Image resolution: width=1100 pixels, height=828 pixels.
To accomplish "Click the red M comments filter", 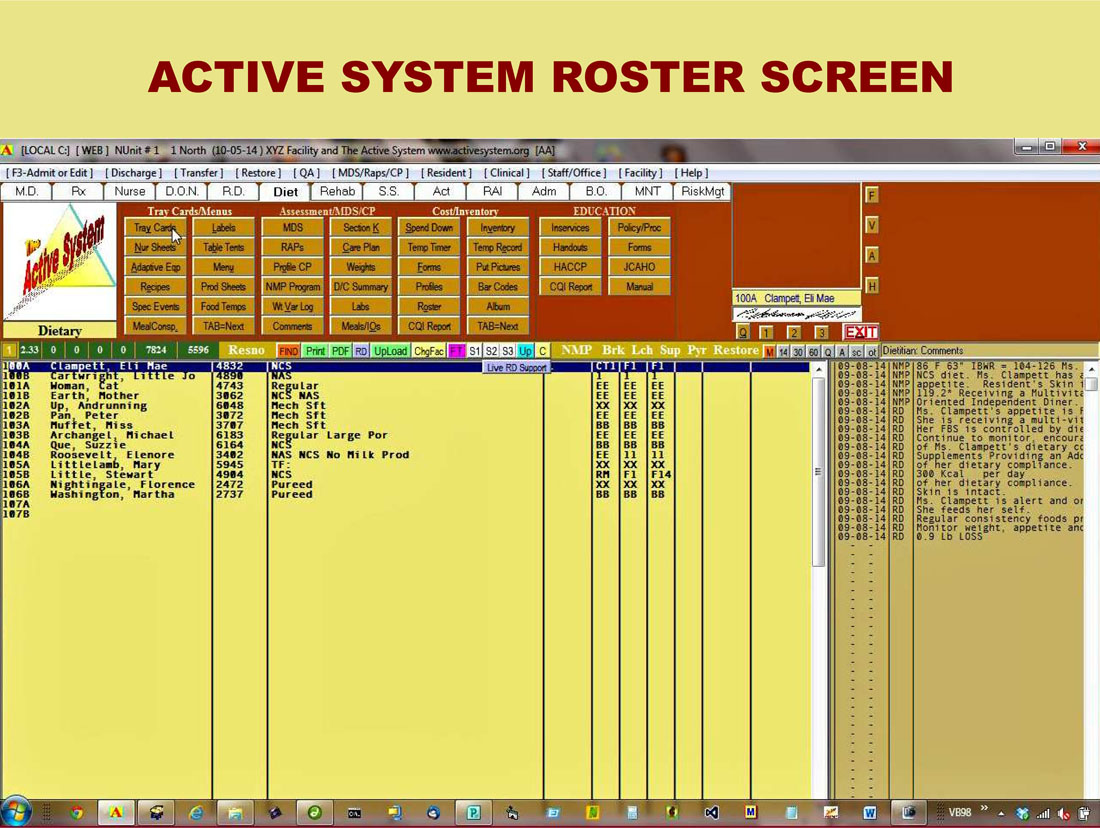I will (770, 352).
